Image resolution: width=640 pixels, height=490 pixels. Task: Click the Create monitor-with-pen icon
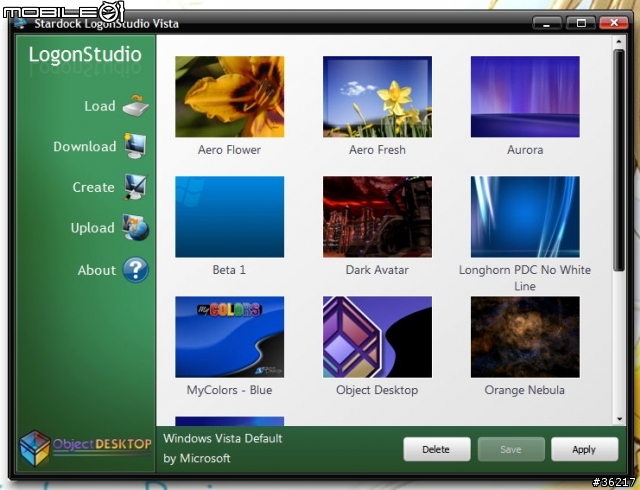tap(135, 187)
